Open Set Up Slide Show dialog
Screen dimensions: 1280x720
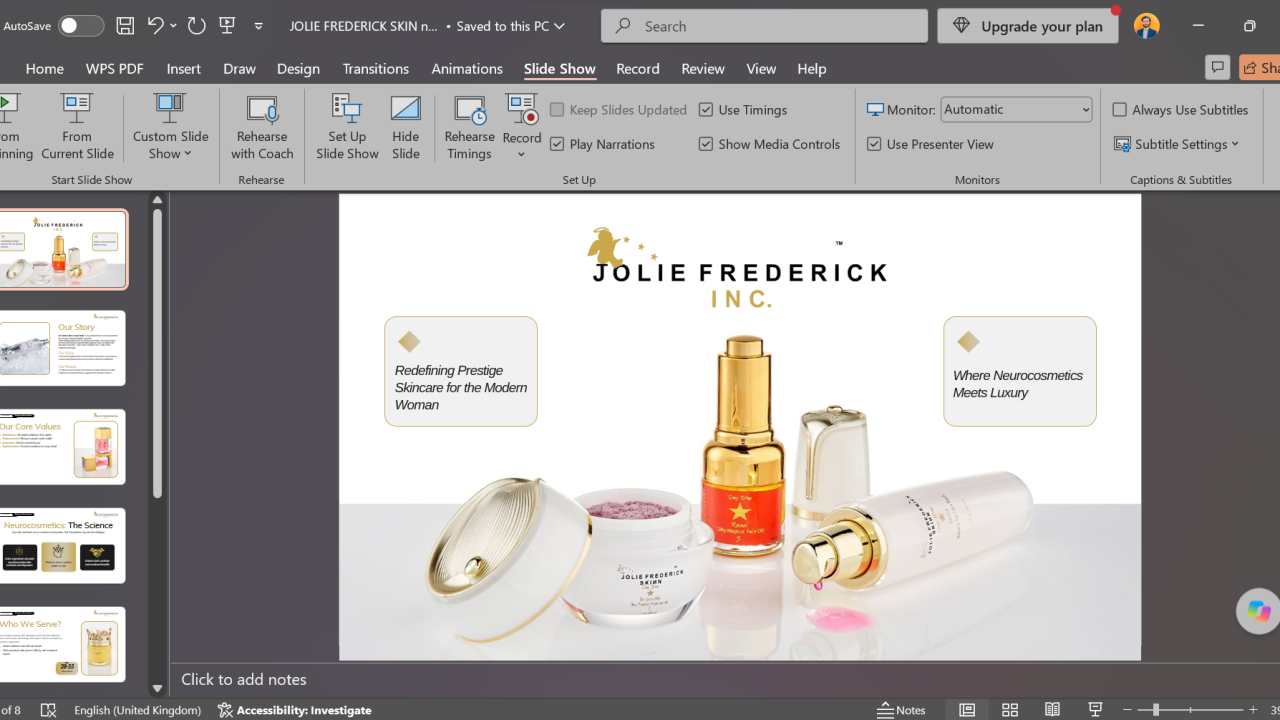(x=347, y=126)
